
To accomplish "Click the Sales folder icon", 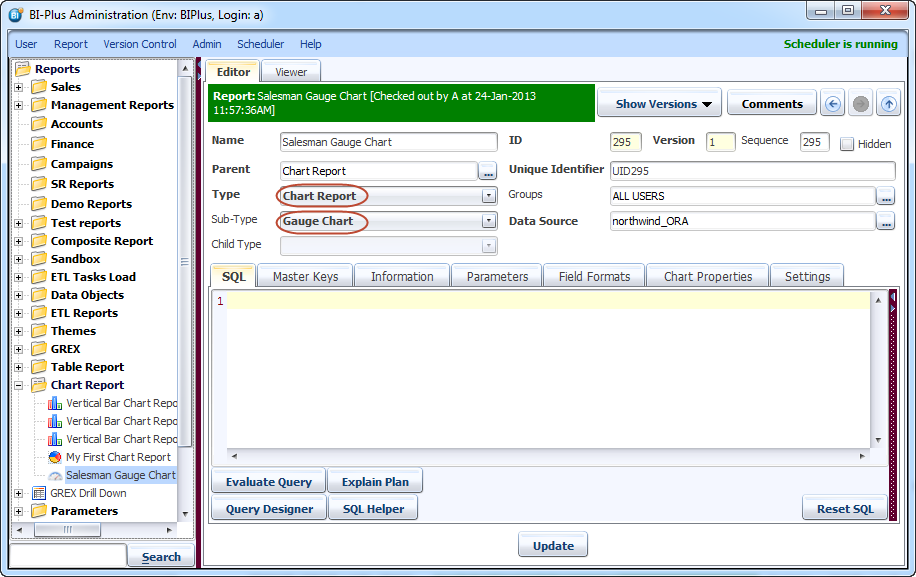I will click(39, 87).
